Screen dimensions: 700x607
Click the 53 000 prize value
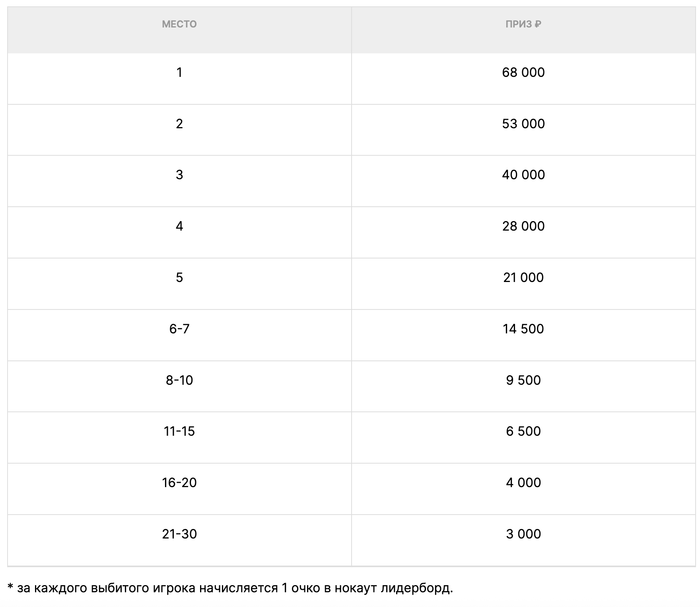(523, 124)
